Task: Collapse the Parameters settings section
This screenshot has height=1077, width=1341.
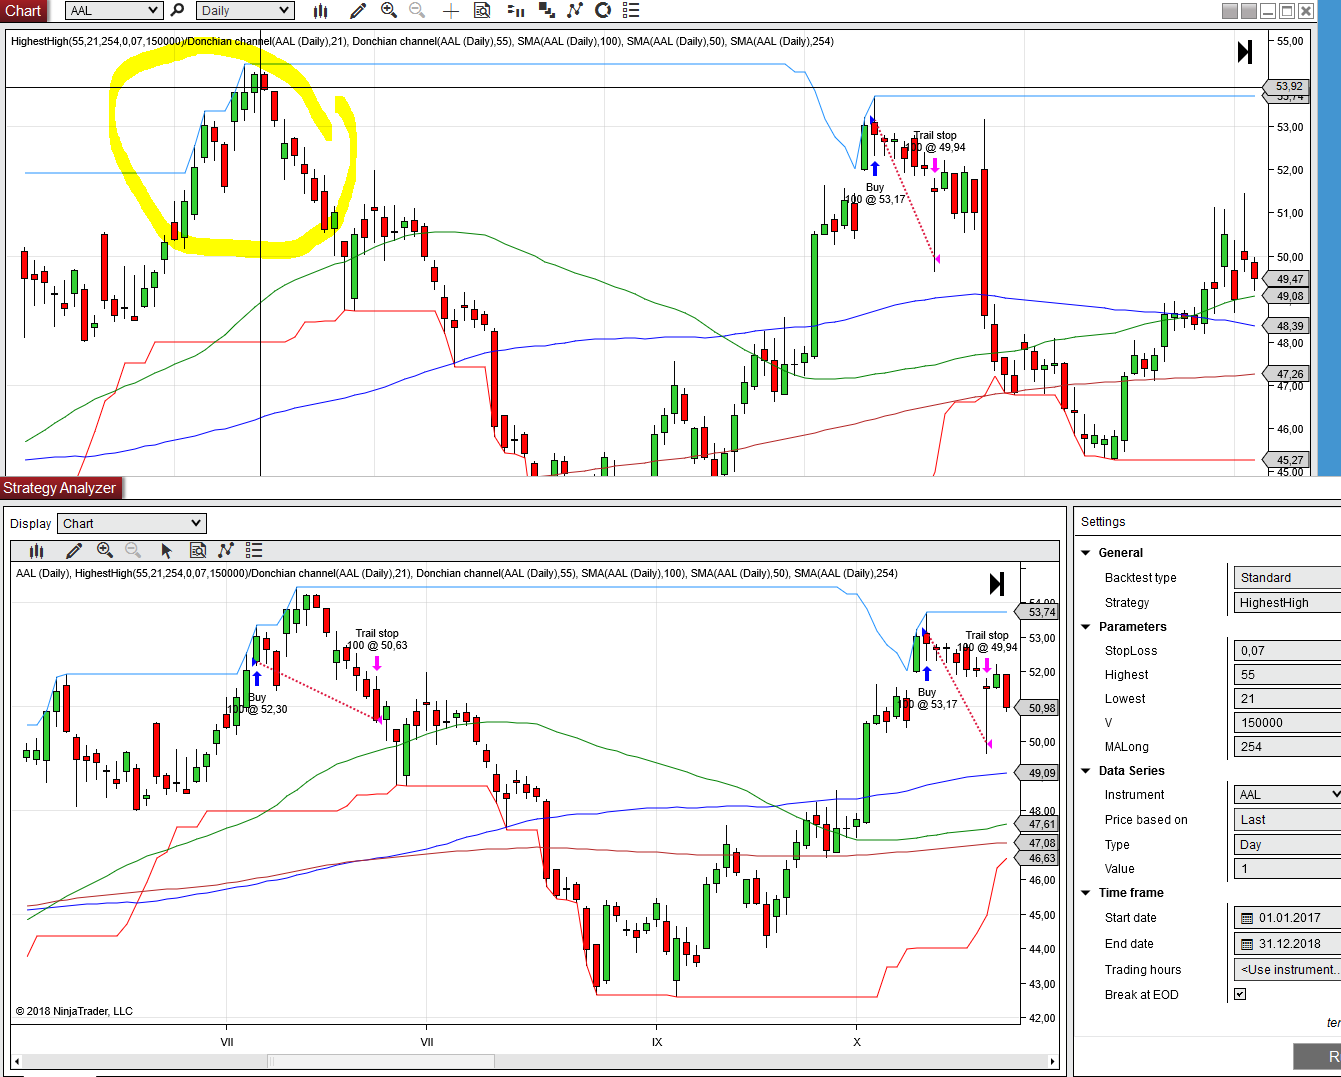Action: click(1086, 627)
